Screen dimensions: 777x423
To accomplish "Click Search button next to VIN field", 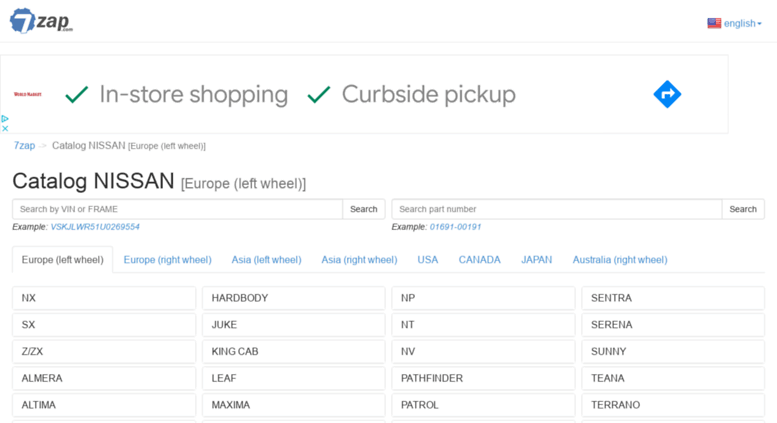I will 364,209.
